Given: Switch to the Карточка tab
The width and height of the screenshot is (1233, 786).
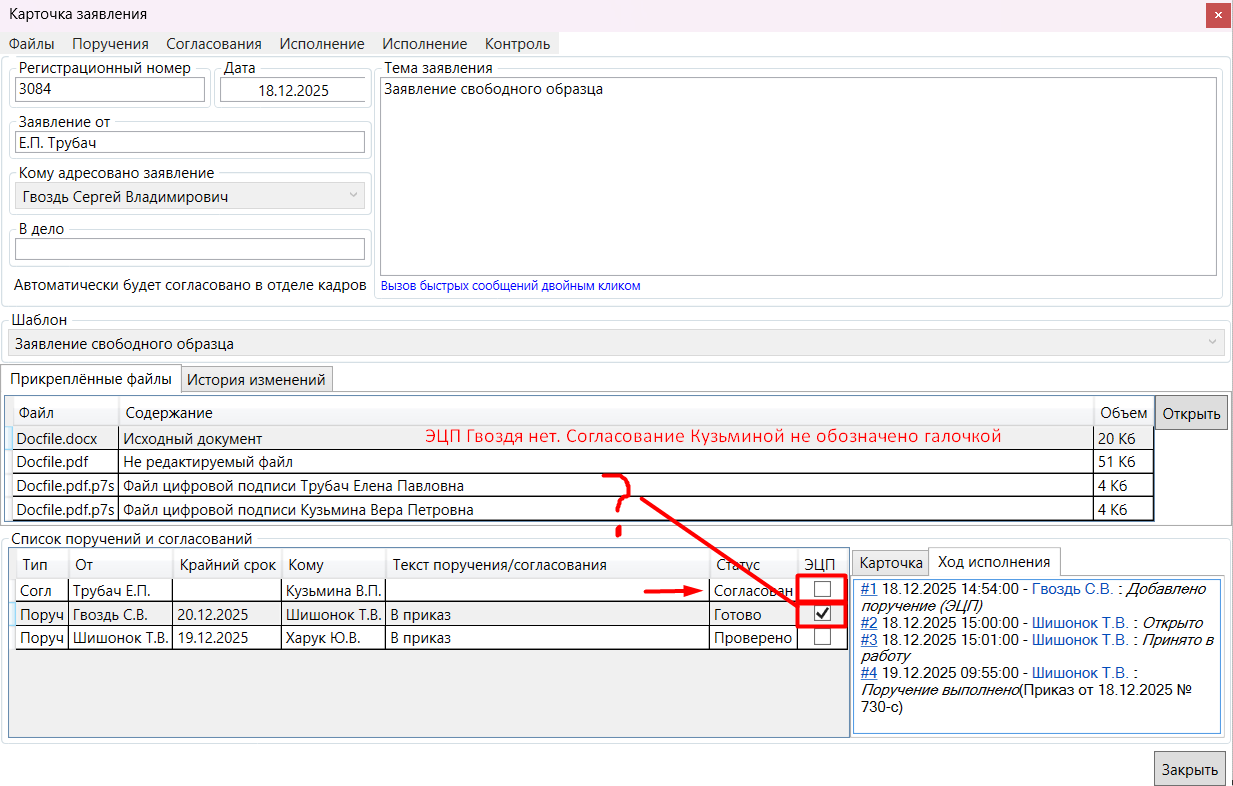Looking at the screenshot, I should click(890, 563).
